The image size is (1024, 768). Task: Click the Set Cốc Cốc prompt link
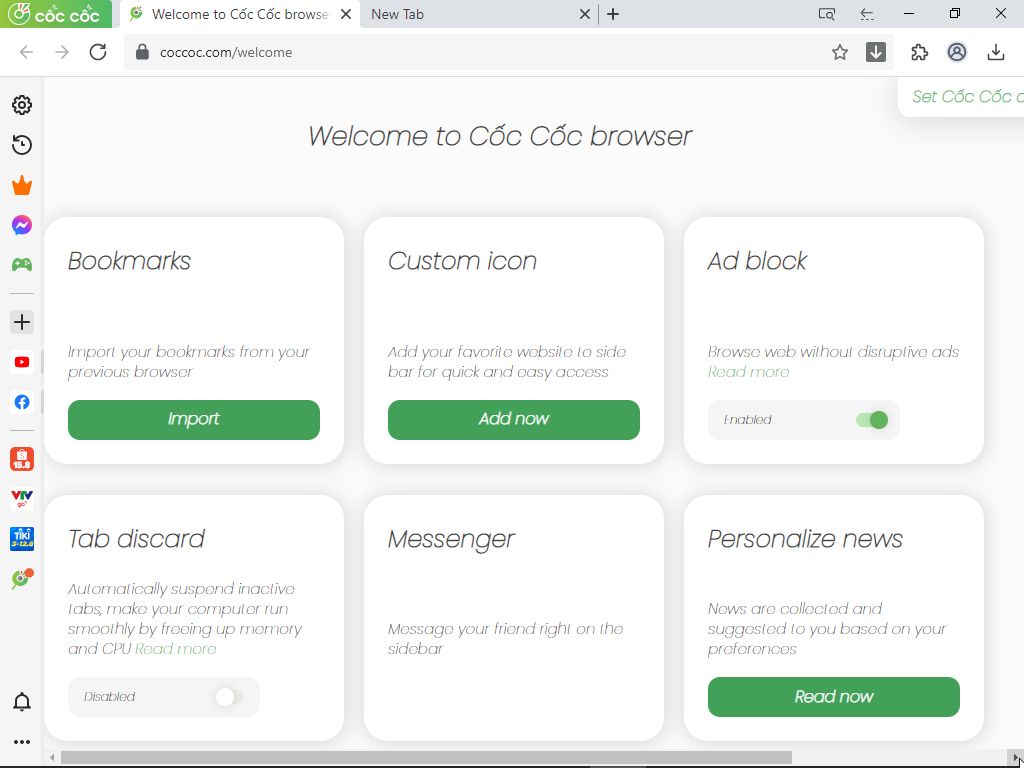[x=968, y=97]
